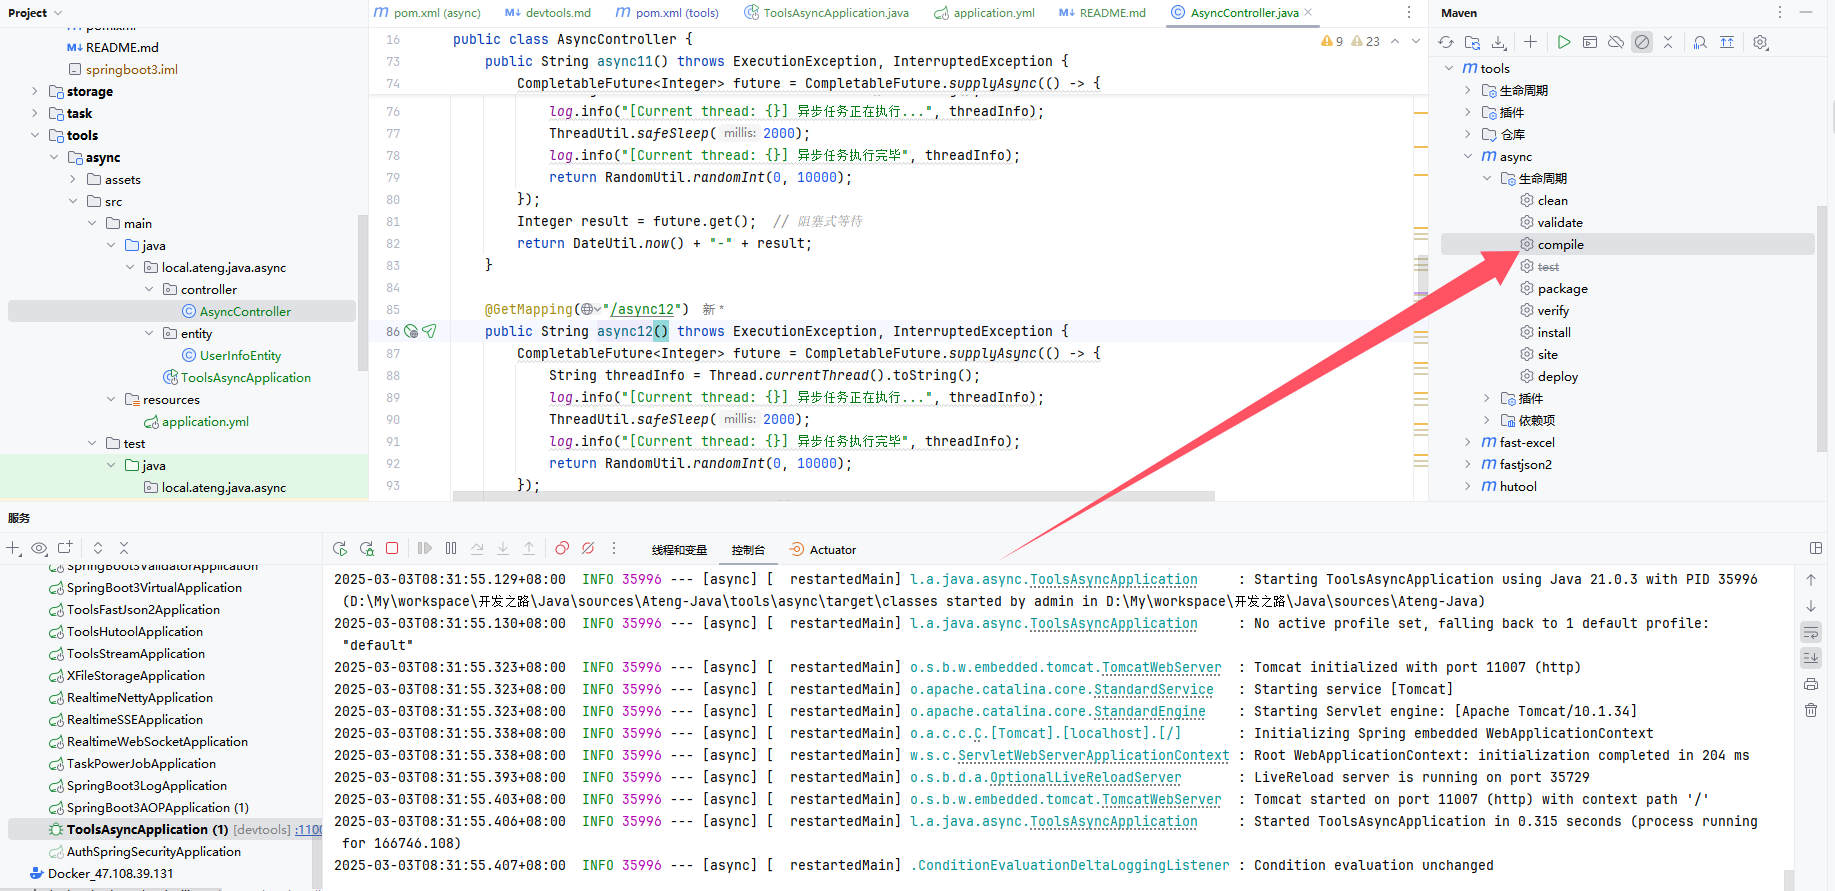Image resolution: width=1835 pixels, height=891 pixels.
Task: Expand the fast-excel Maven module
Action: click(1468, 442)
